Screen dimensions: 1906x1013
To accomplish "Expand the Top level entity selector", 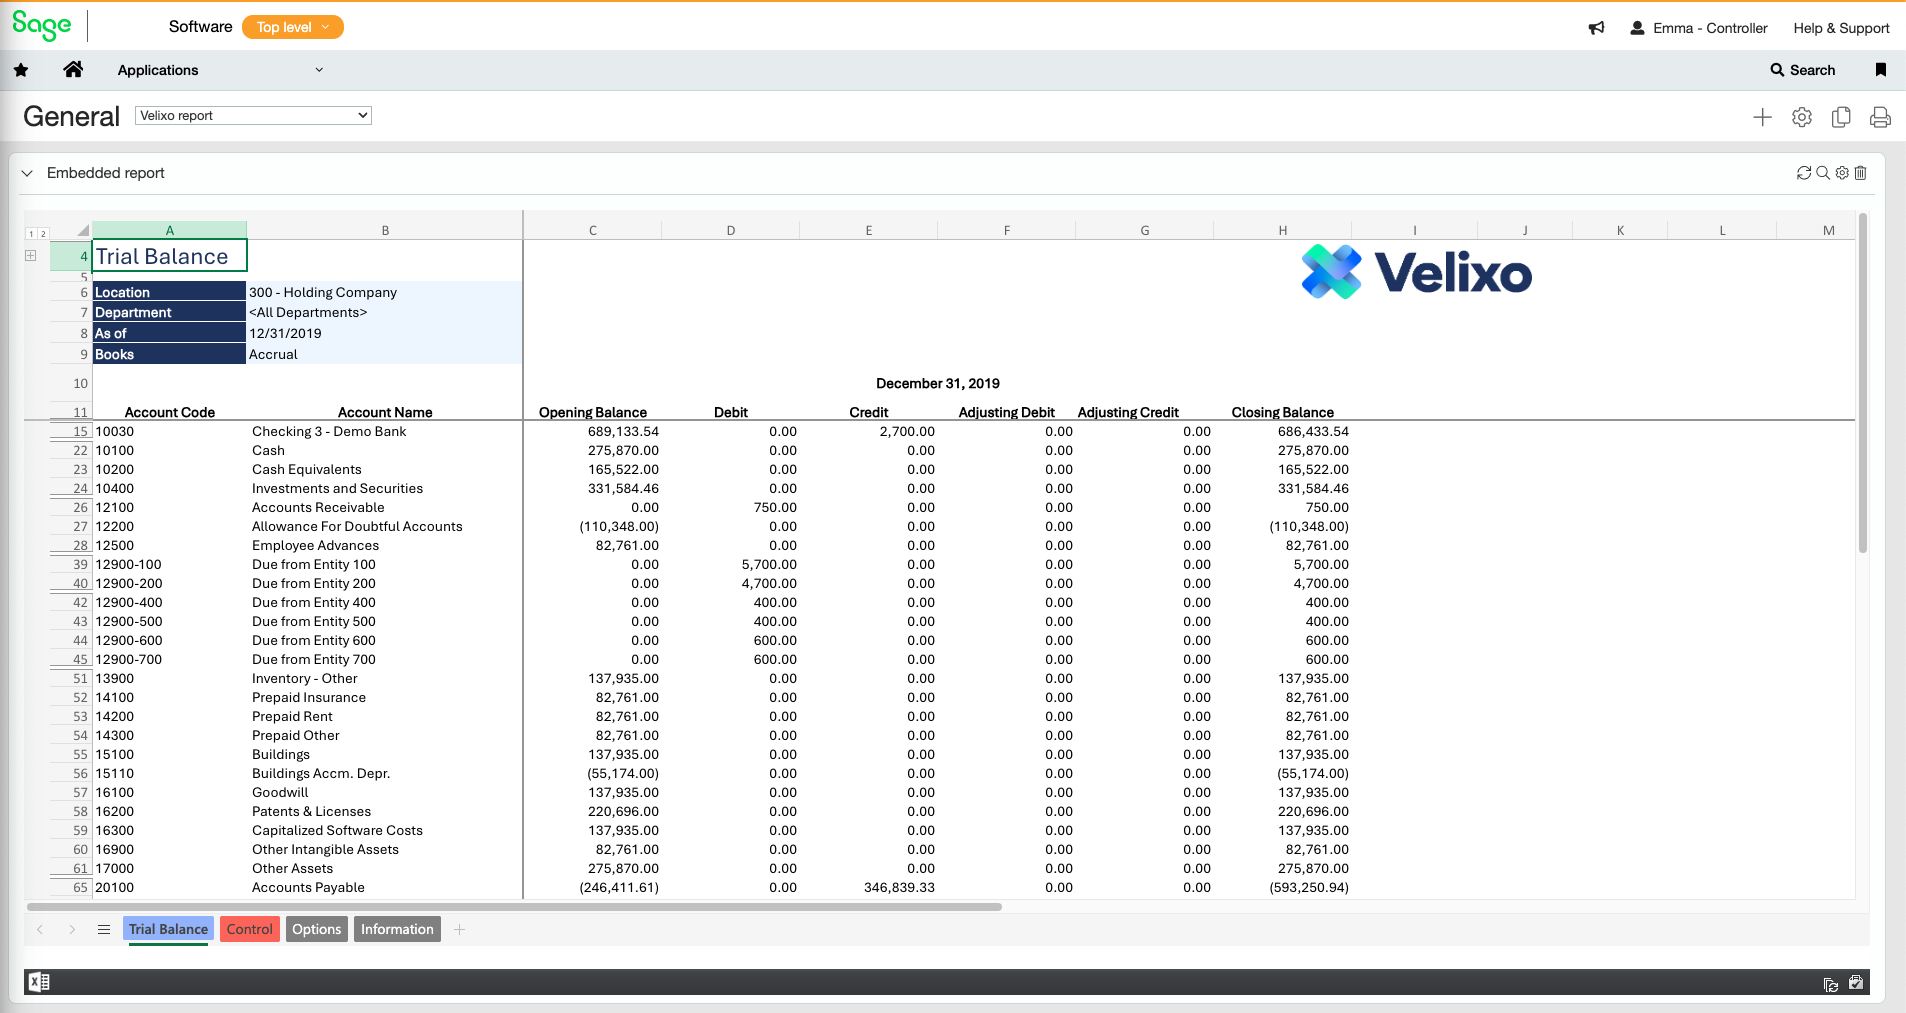I will (292, 28).
